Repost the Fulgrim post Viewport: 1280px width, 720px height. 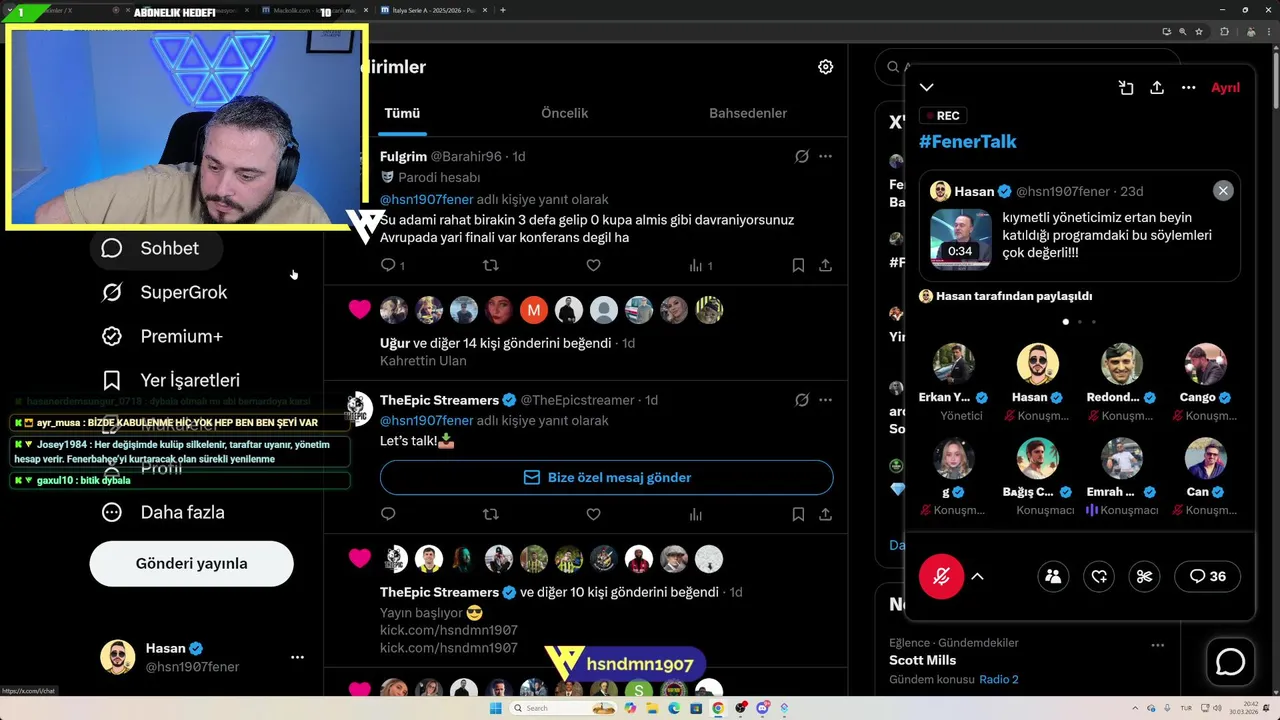[x=490, y=265]
